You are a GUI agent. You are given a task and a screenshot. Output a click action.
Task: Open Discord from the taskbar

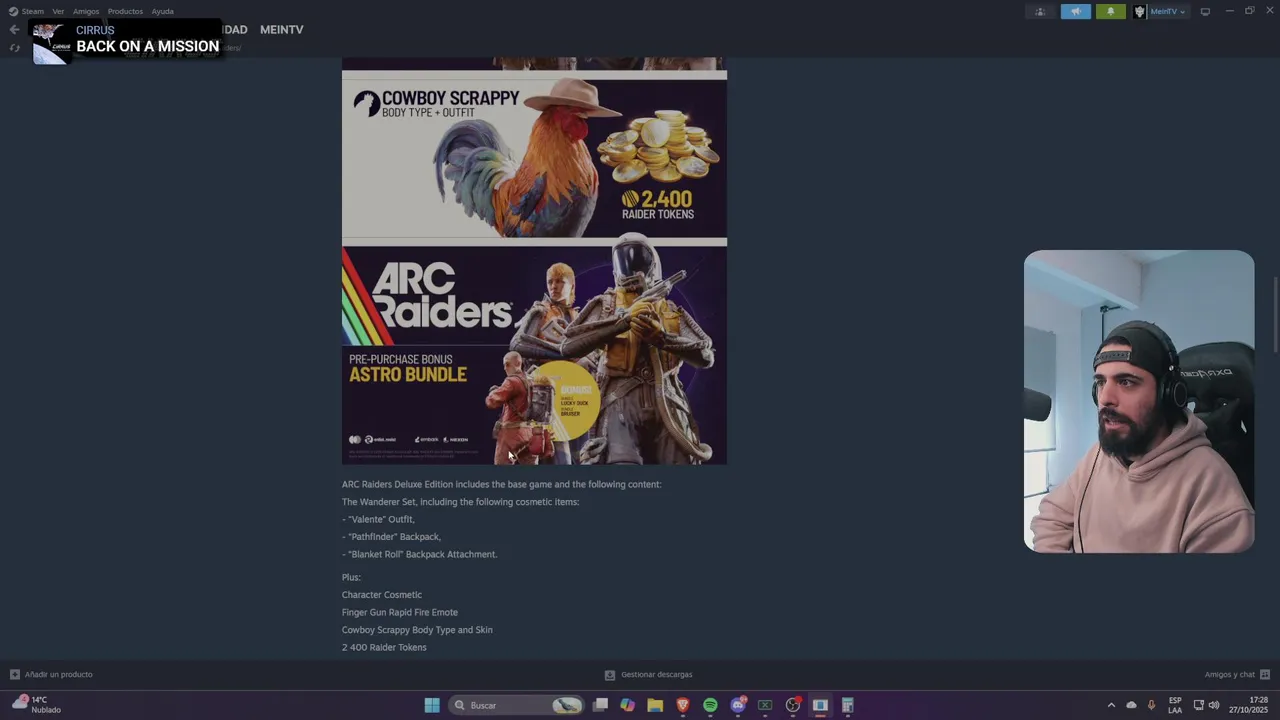[738, 705]
